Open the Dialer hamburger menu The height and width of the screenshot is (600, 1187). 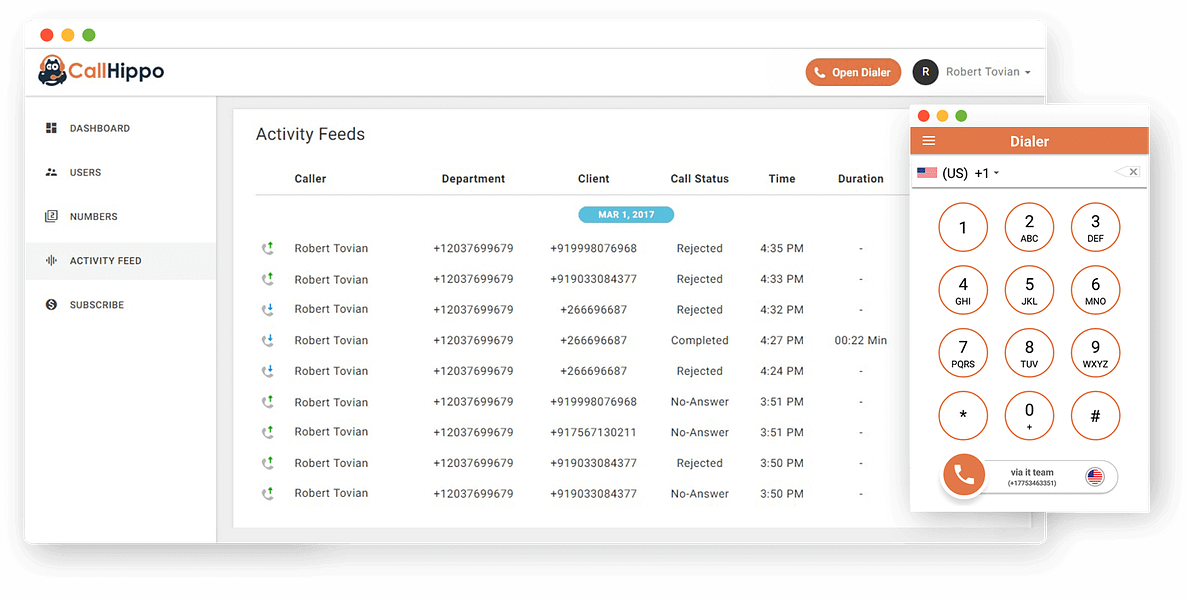point(929,141)
